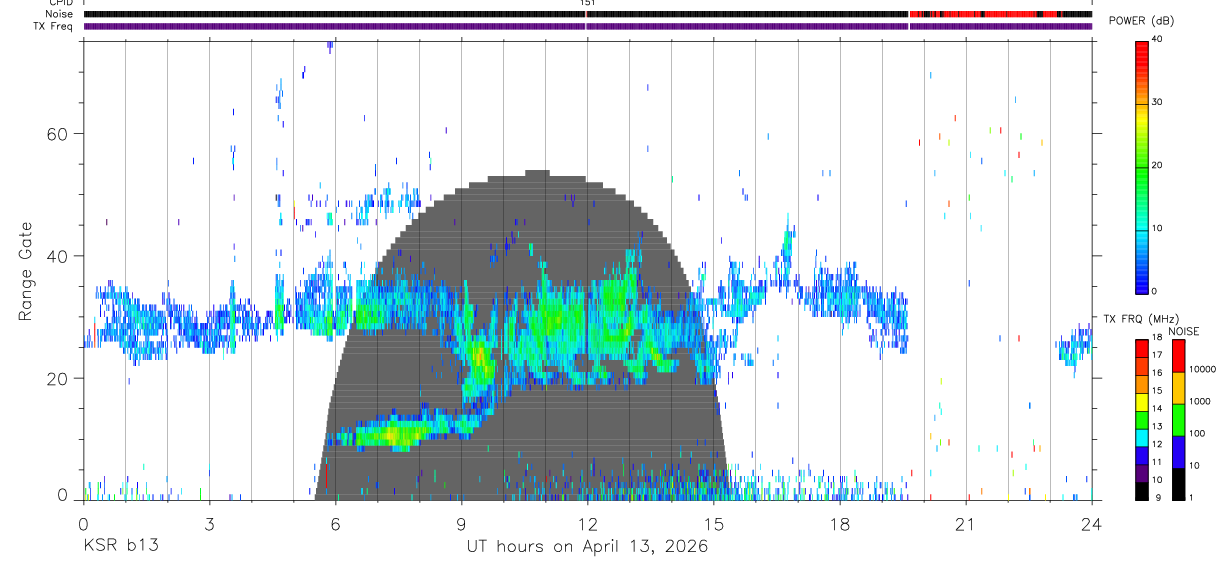Image resolution: width=1228 pixels, height=567 pixels.
Task: Click the NOISE legend title
Action: coord(1183,331)
